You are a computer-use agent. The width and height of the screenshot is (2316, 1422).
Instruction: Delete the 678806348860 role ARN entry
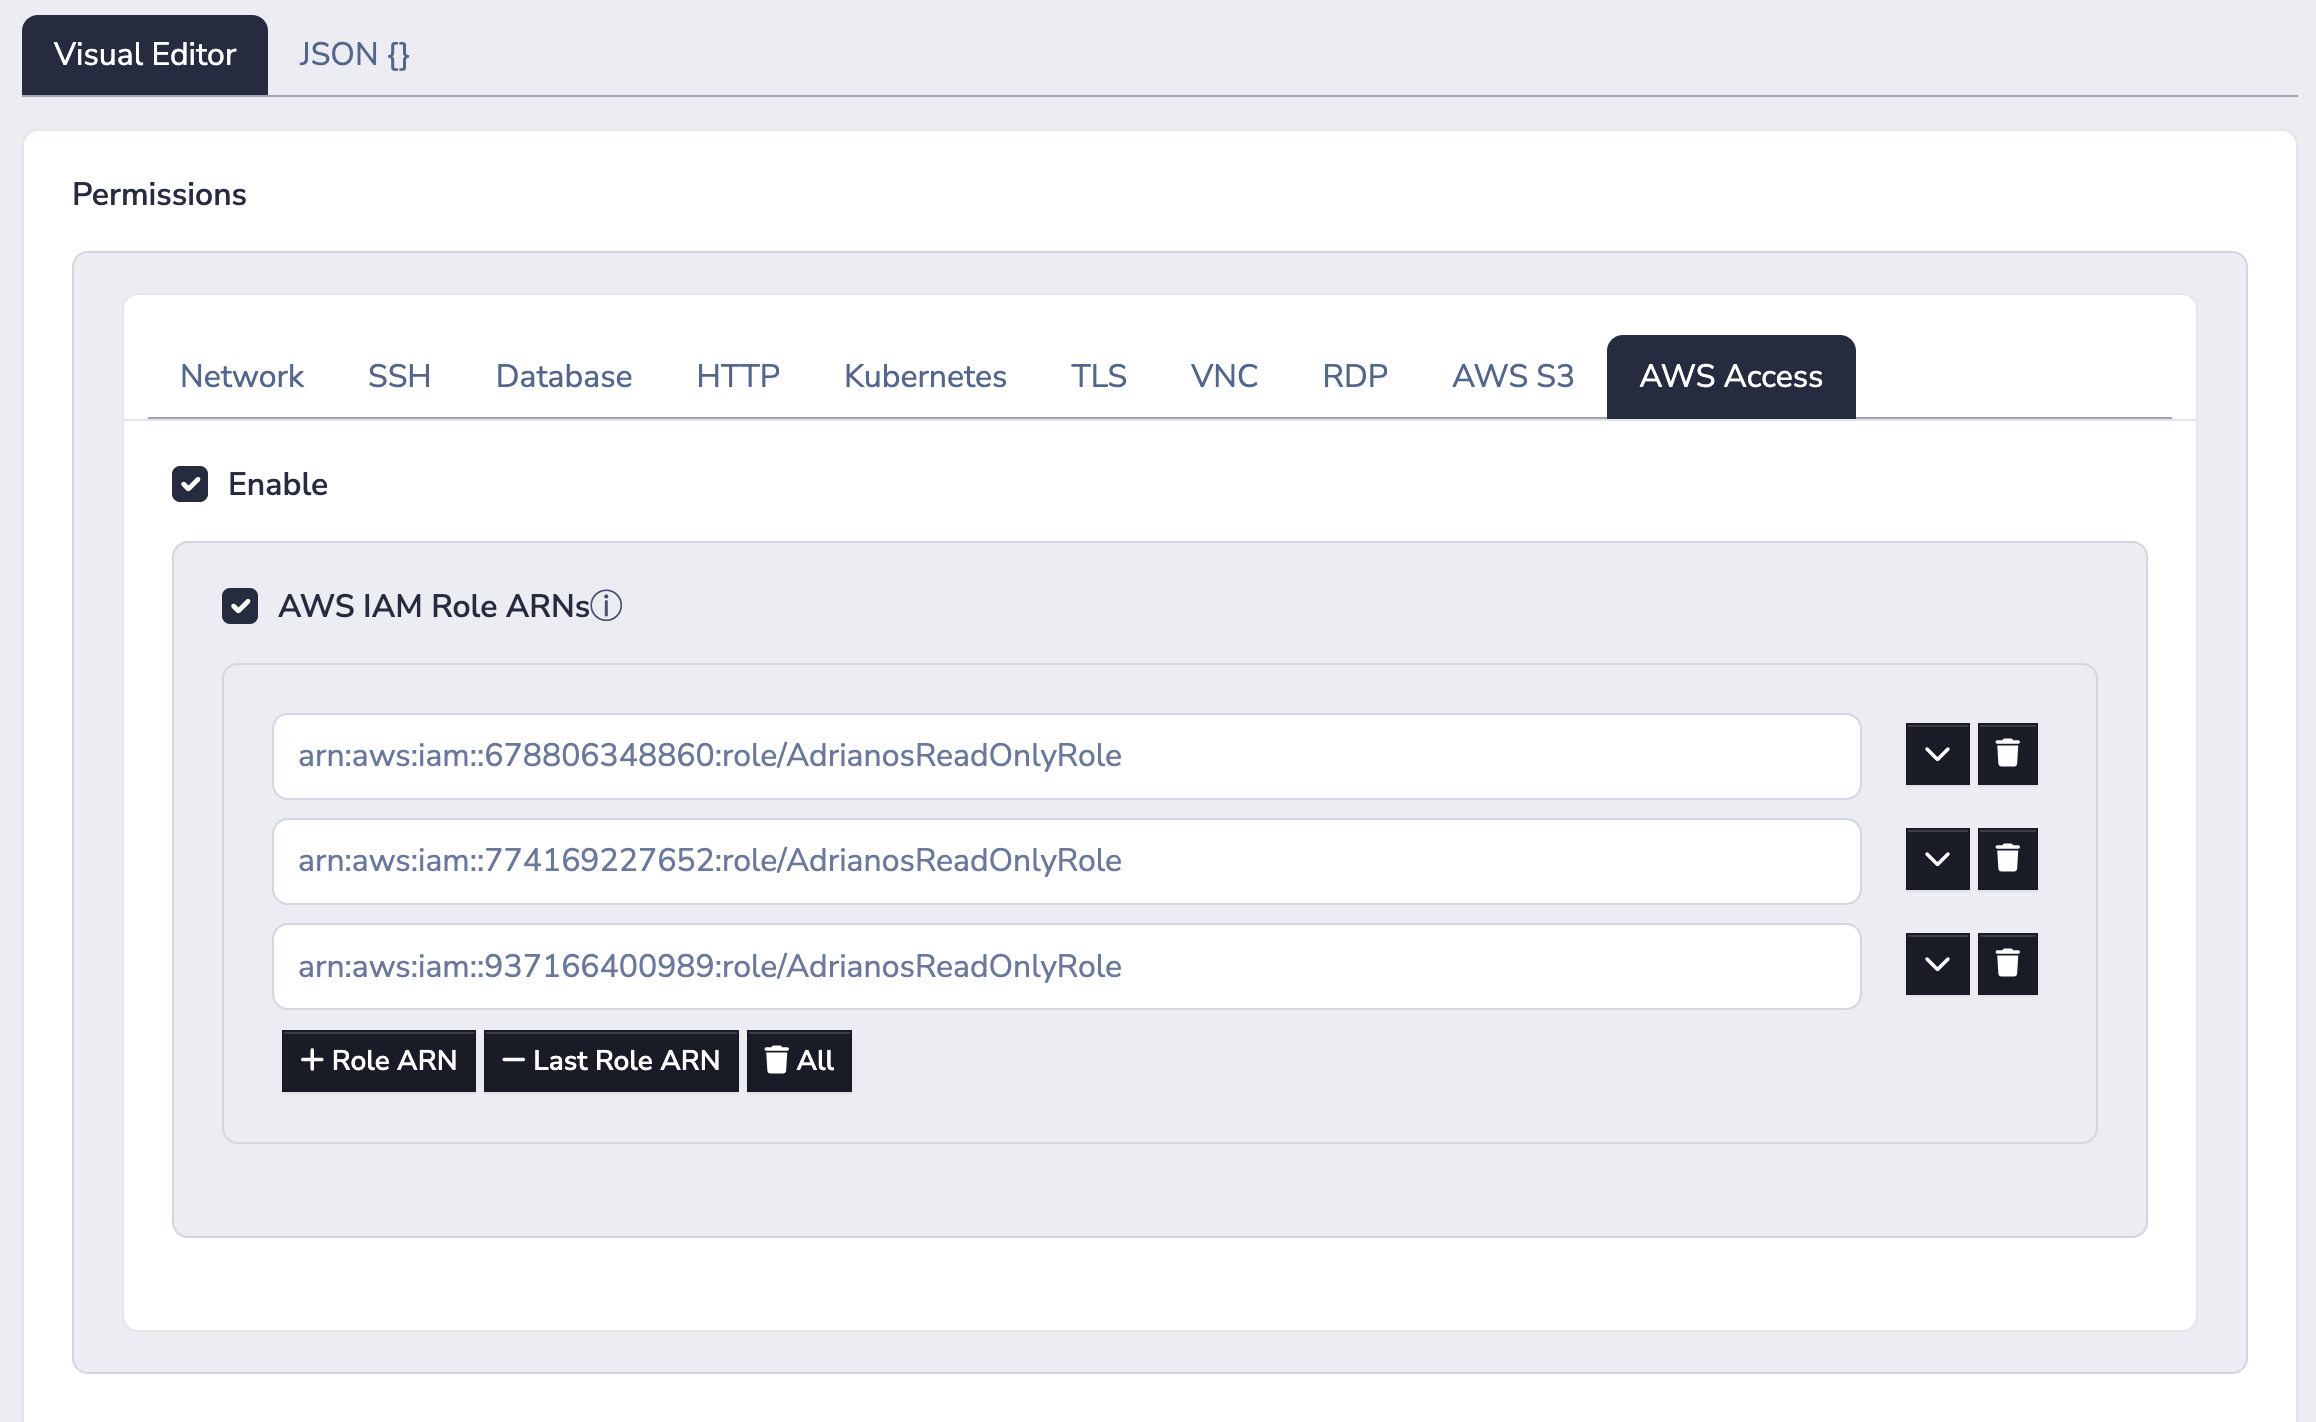click(2007, 754)
